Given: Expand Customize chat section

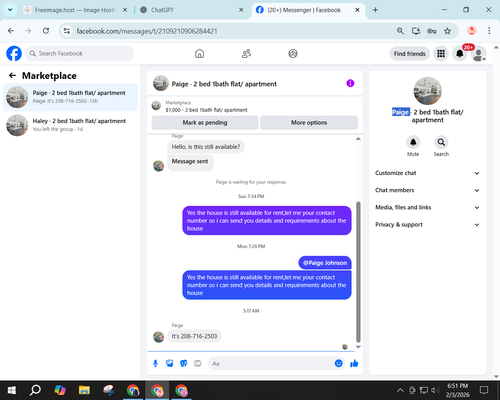Looking at the screenshot, I should point(427,173).
